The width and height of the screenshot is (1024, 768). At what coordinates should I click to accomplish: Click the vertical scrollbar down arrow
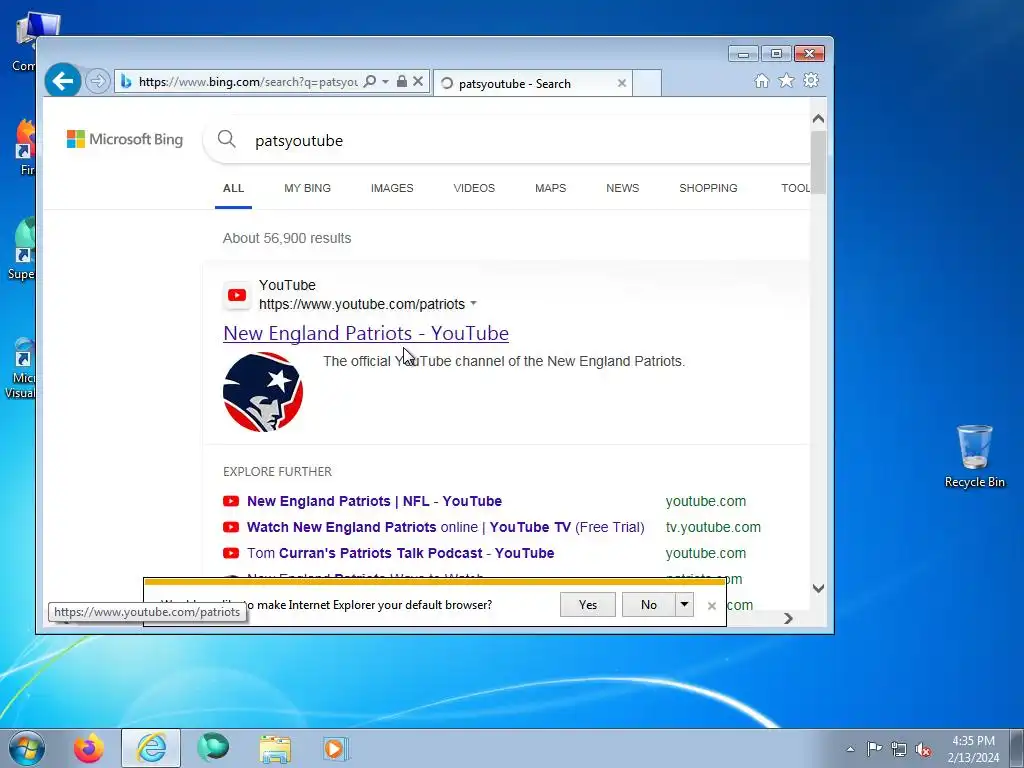click(x=818, y=588)
